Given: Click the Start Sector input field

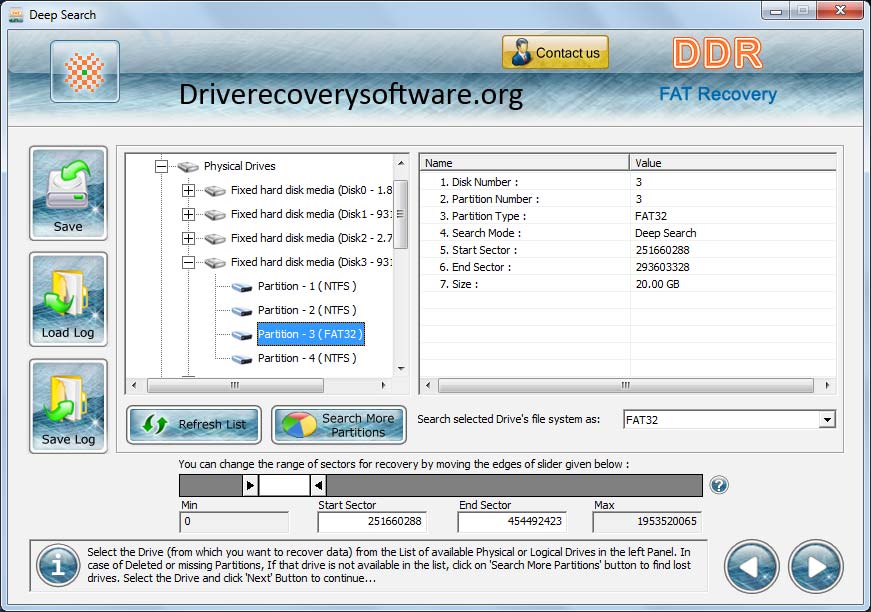Looking at the screenshot, I should point(372,521).
